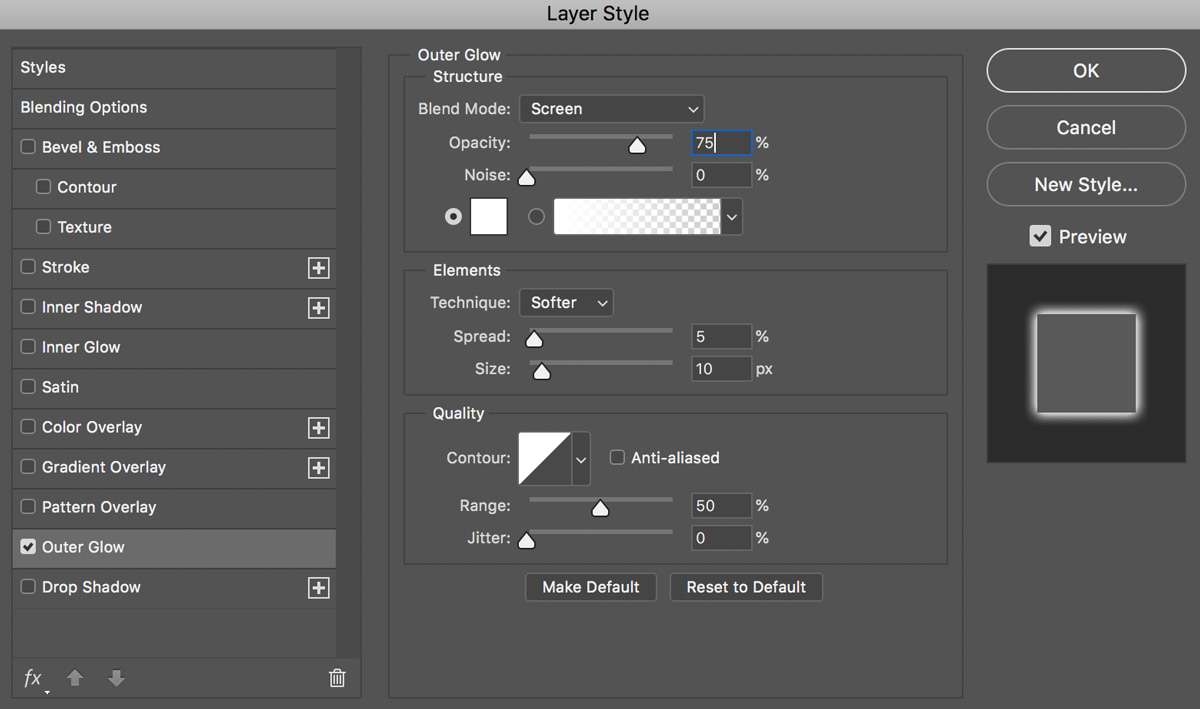Enable the Bevel & Emboss checkbox

tap(28, 147)
